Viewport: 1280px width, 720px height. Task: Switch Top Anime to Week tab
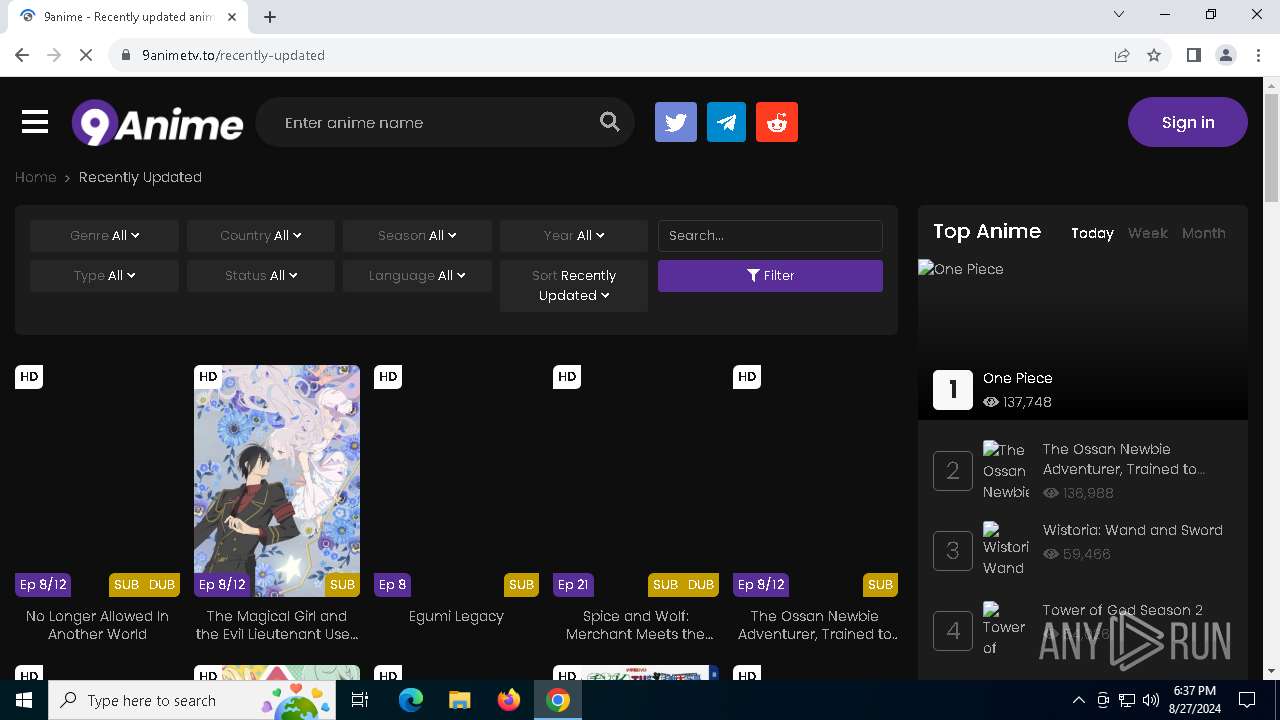coord(1147,233)
